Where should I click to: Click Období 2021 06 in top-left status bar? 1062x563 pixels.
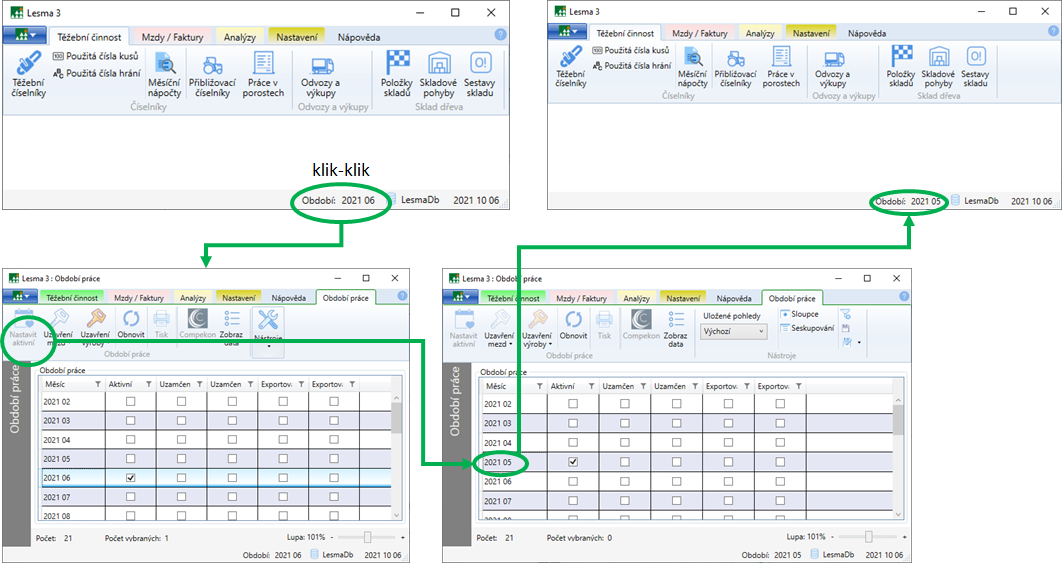[x=339, y=201]
